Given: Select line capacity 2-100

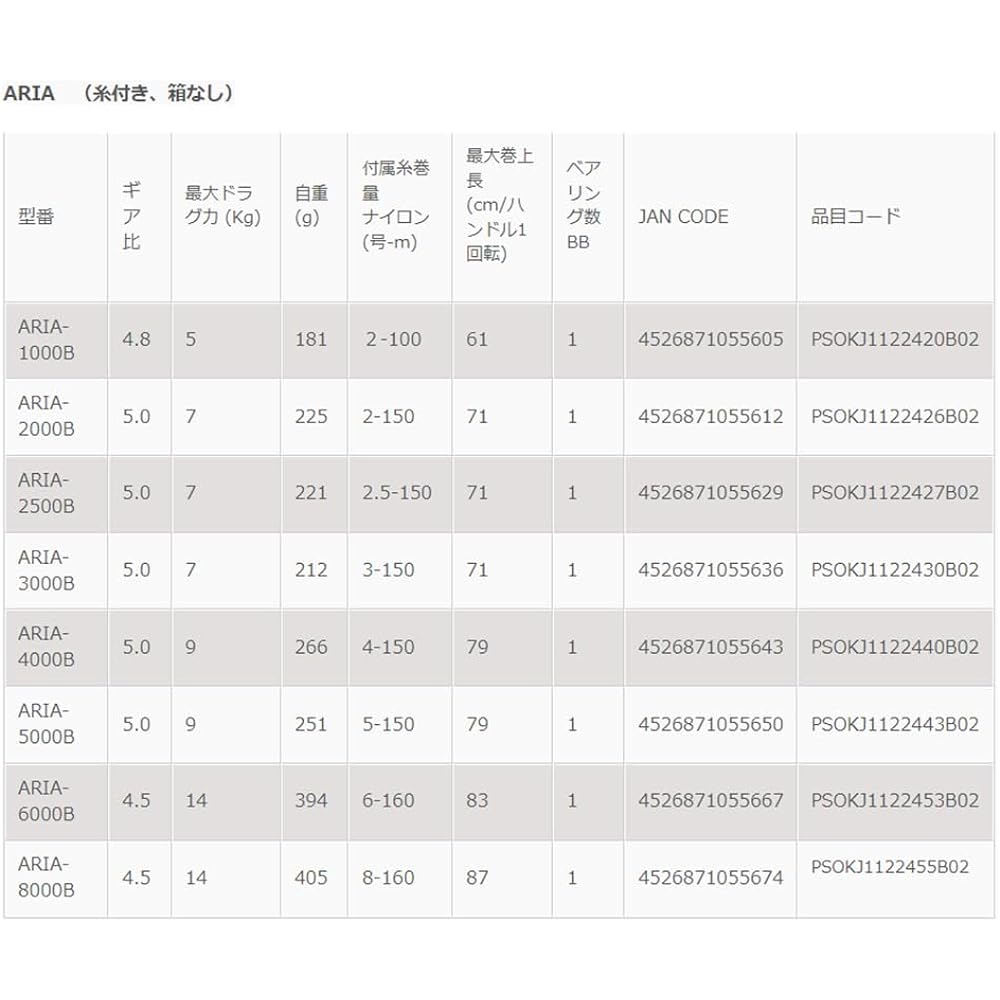Looking at the screenshot, I should 393,339.
